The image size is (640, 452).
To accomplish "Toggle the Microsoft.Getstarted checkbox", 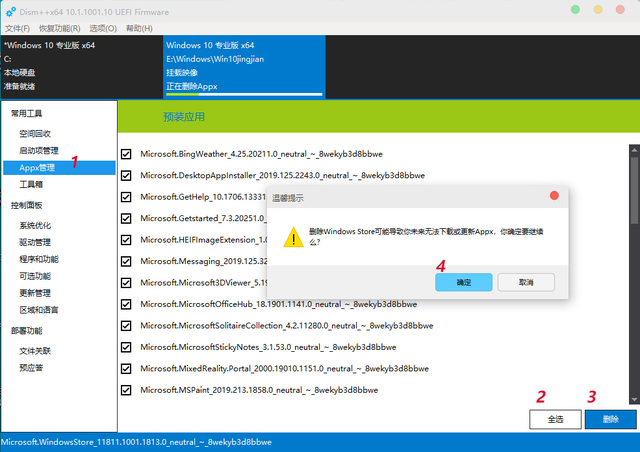I will [x=126, y=218].
